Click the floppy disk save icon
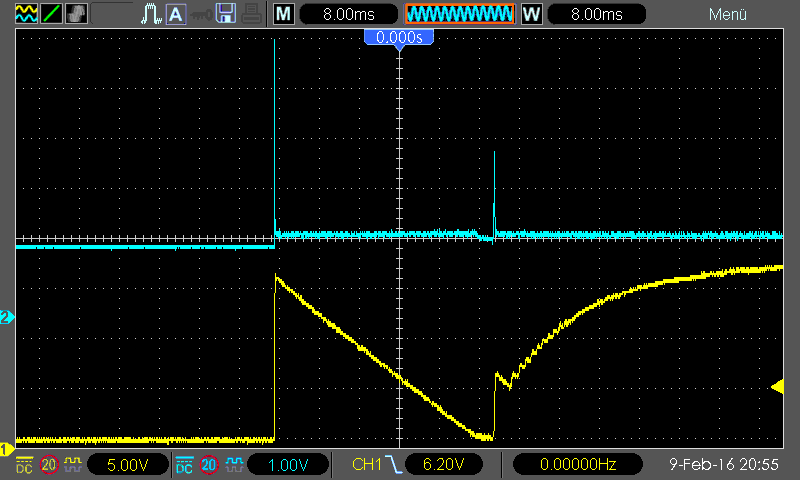Screen dimensions: 800x480 (226, 14)
